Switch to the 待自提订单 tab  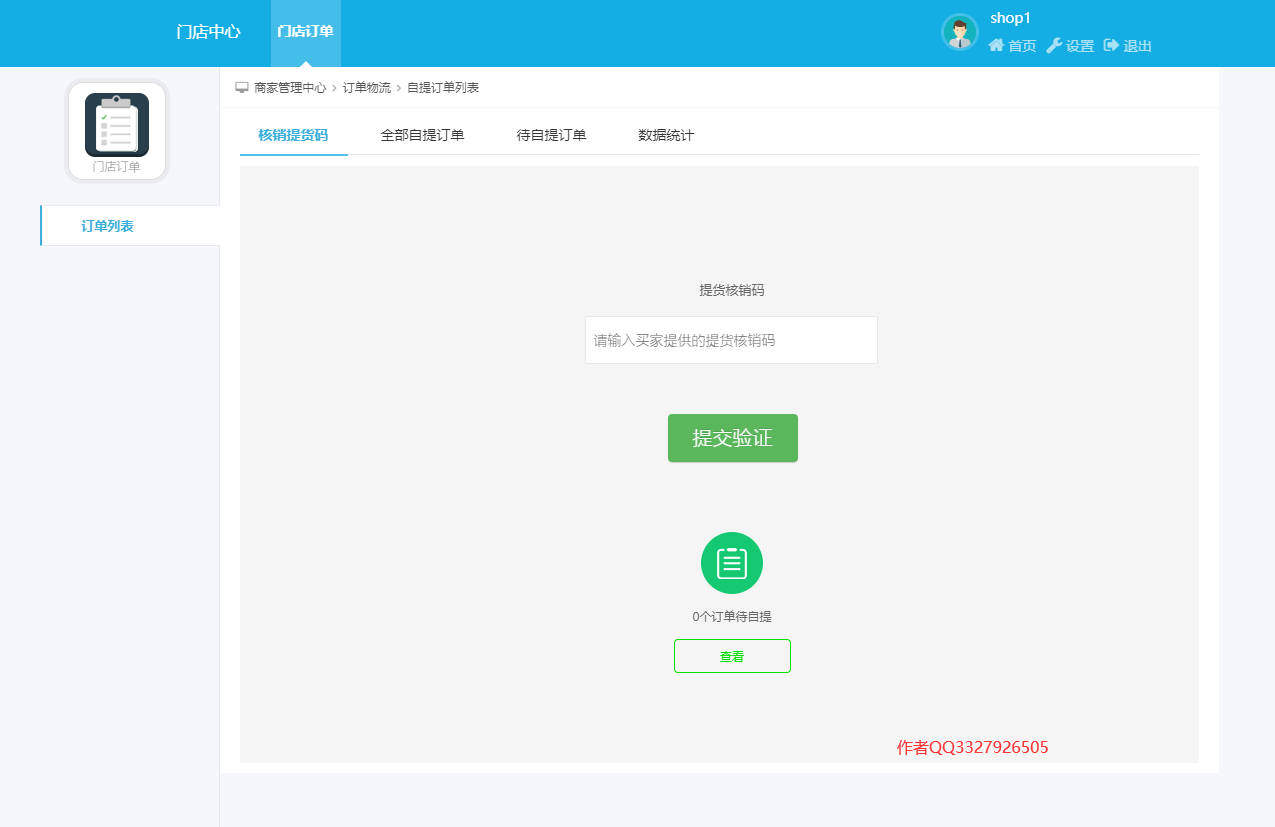tap(551, 135)
